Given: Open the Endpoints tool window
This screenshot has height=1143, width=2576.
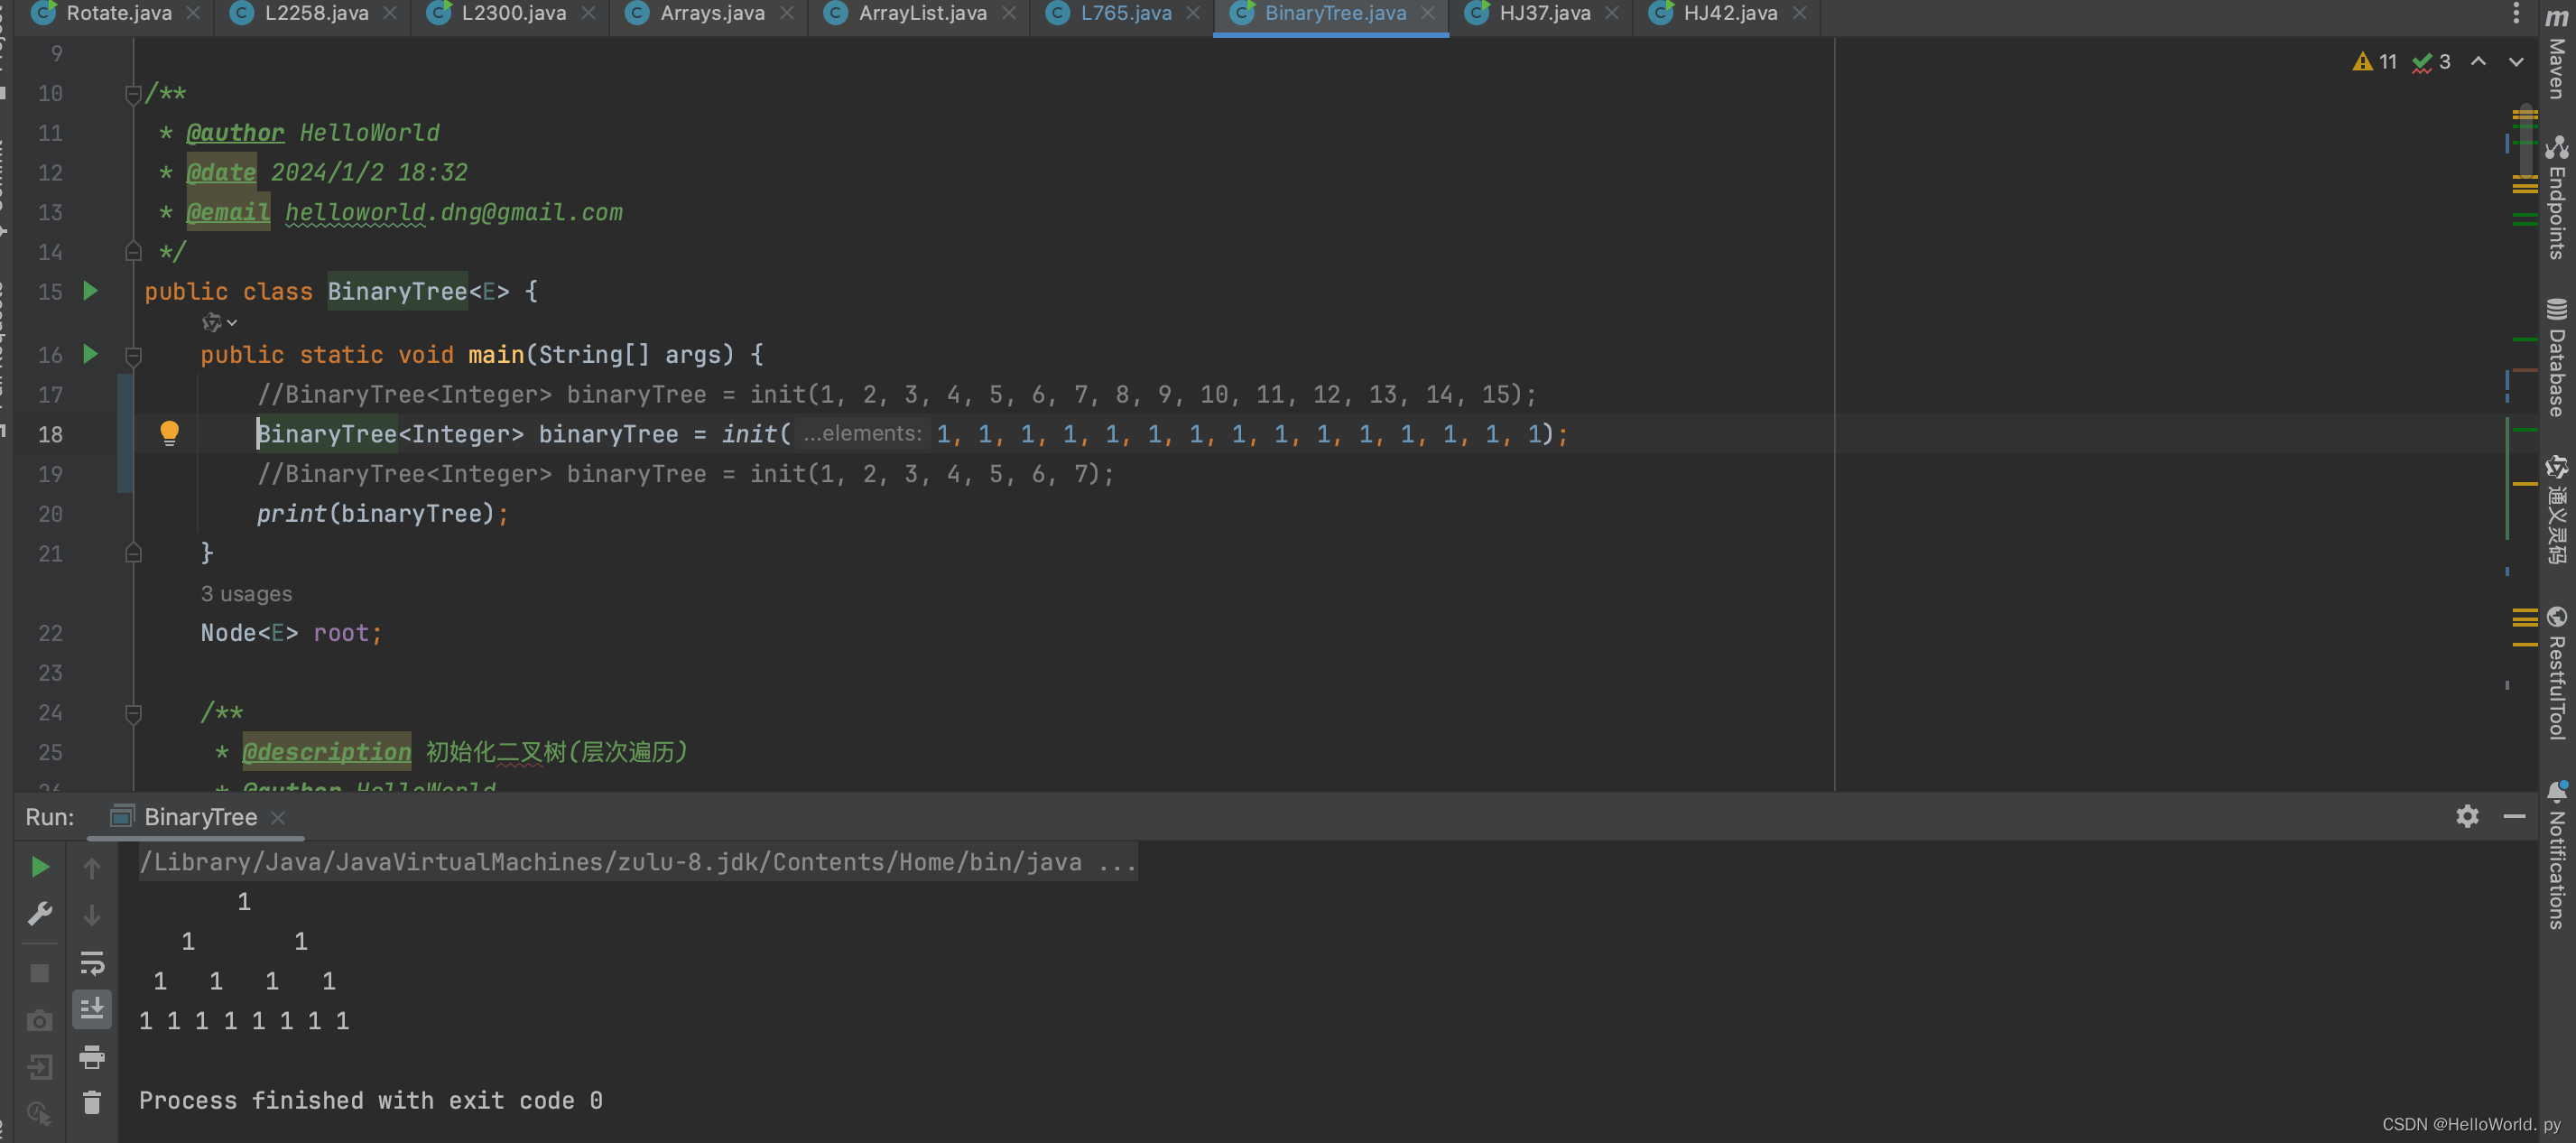Looking at the screenshot, I should (x=2557, y=197).
